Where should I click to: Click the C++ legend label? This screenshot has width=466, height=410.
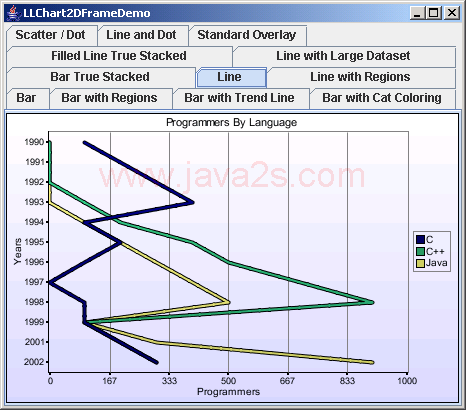435,252
